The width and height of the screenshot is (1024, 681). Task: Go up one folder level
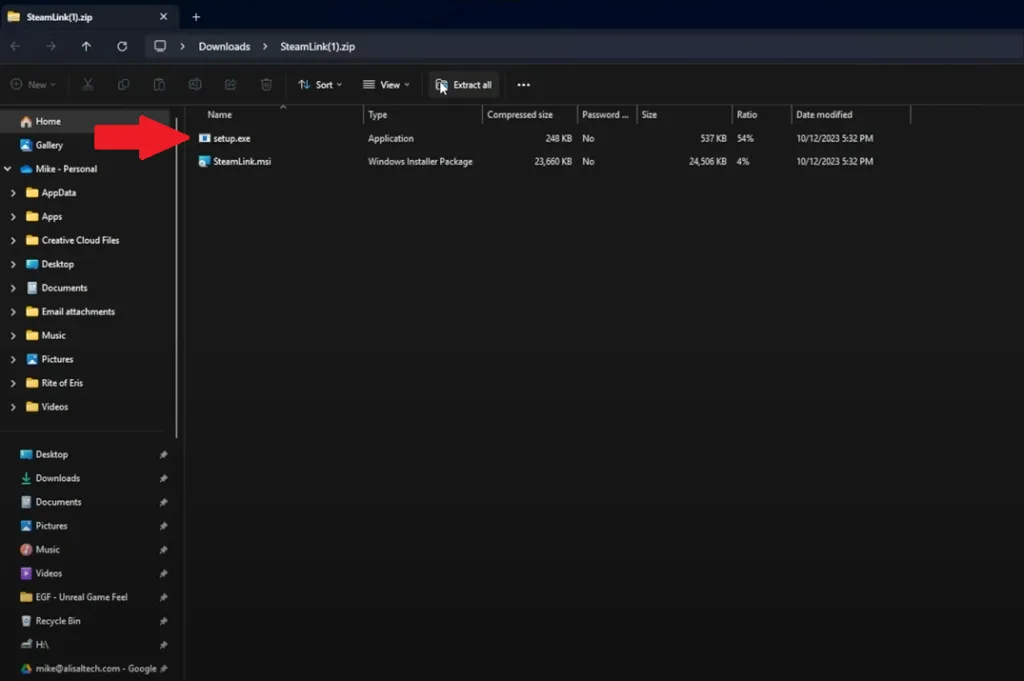[x=86, y=46]
